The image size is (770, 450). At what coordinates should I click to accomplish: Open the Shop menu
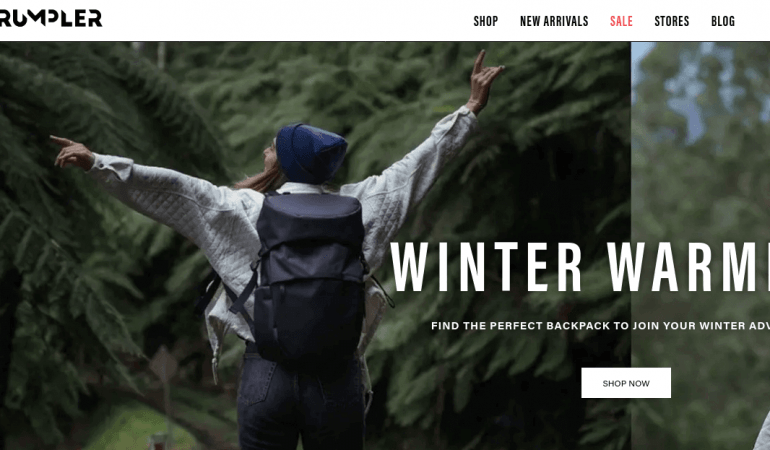[486, 21]
